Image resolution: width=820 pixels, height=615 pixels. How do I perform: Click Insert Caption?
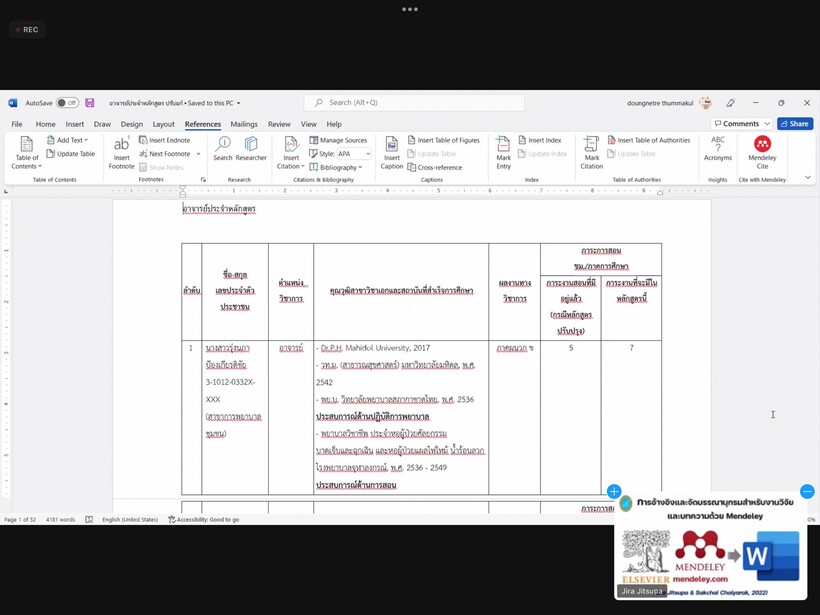(392, 152)
